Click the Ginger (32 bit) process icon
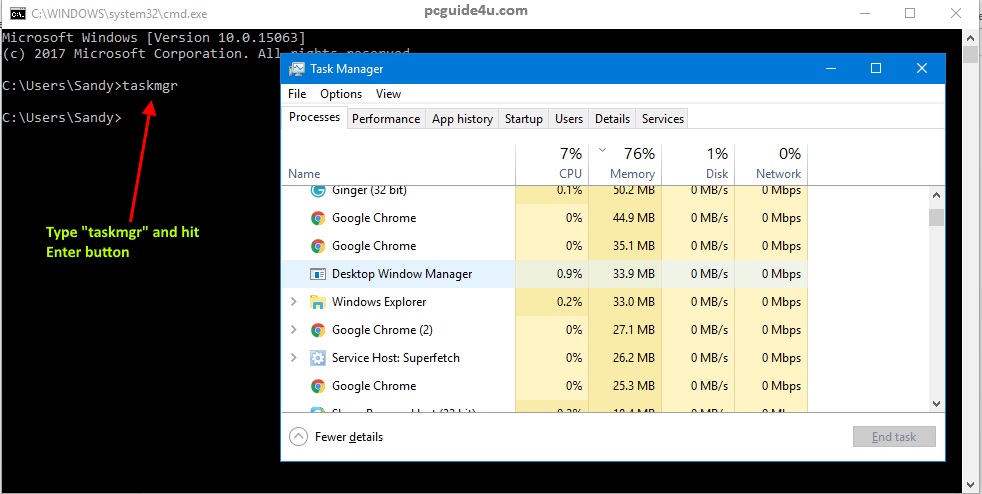The image size is (982, 494). [318, 190]
